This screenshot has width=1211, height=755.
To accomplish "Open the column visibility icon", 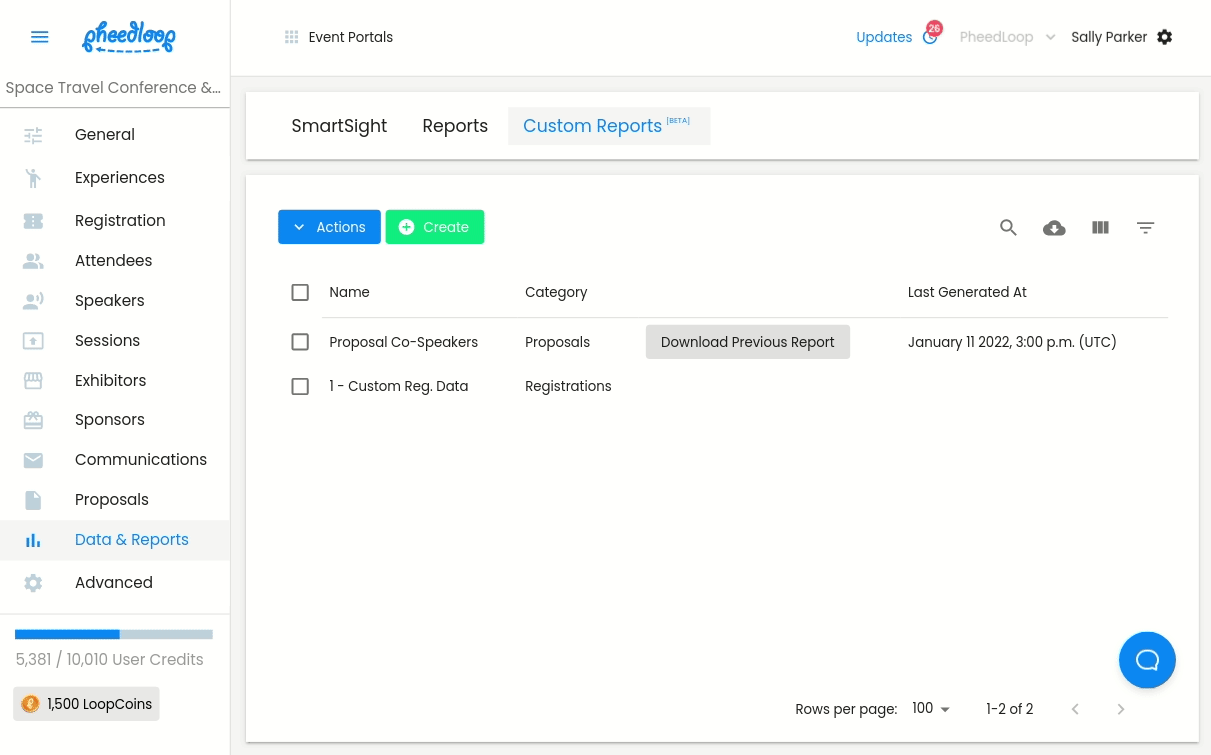I will (1100, 227).
